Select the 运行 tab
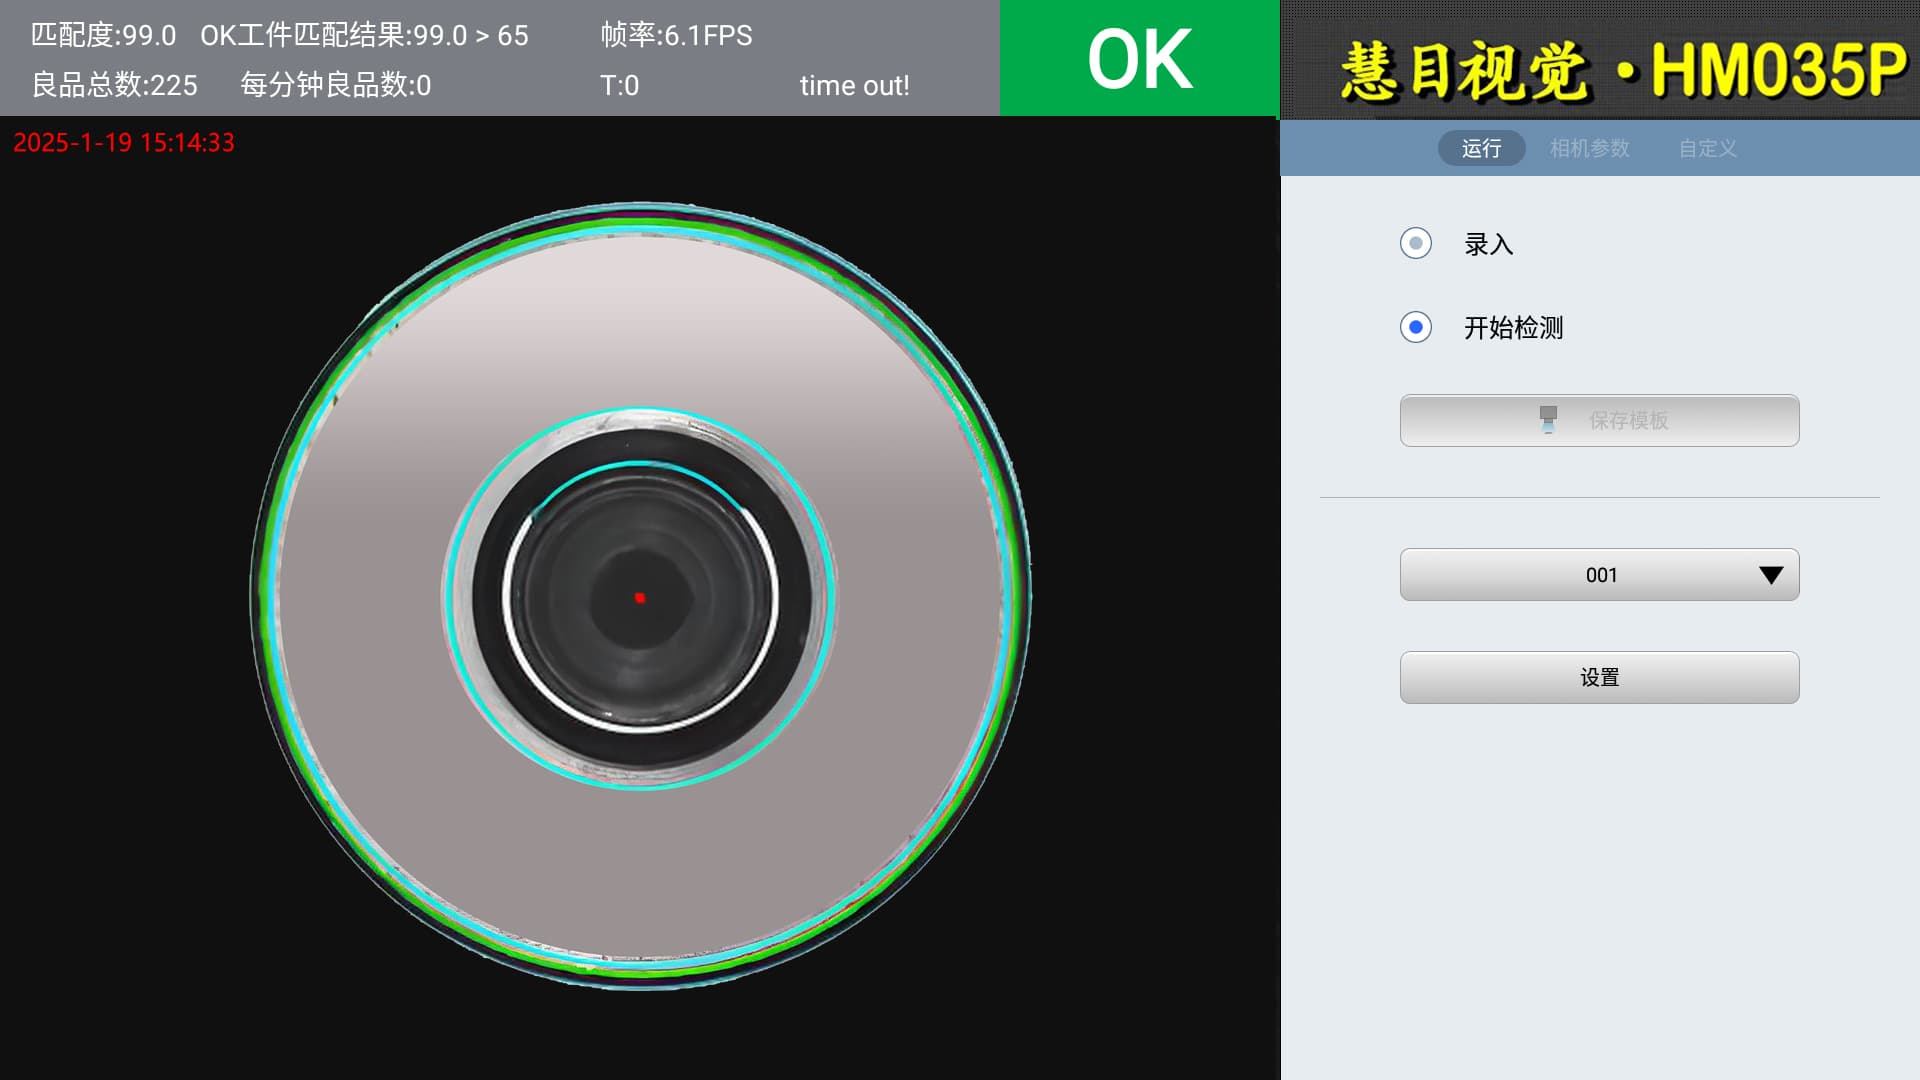 [x=1481, y=148]
